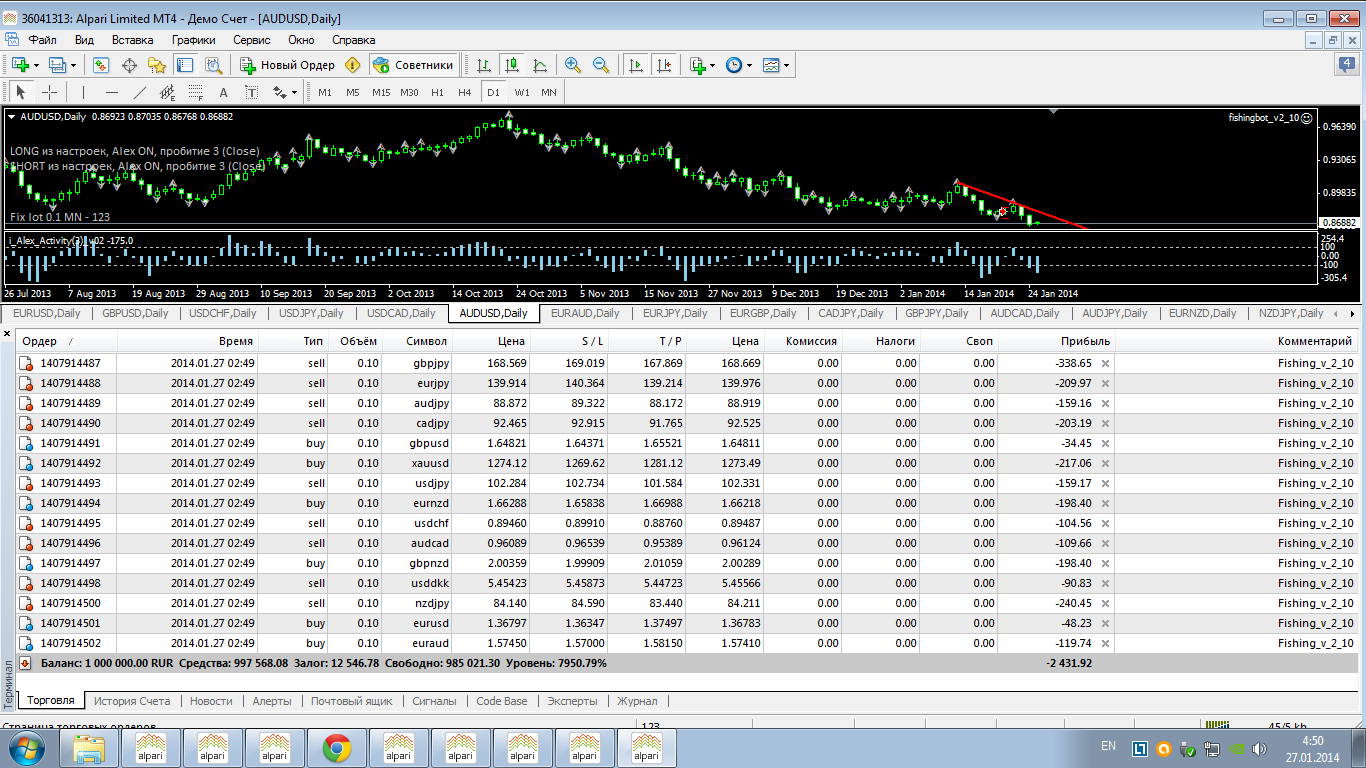This screenshot has height=768, width=1366.
Task: Open the Market Watch window icon
Action: coord(101,65)
